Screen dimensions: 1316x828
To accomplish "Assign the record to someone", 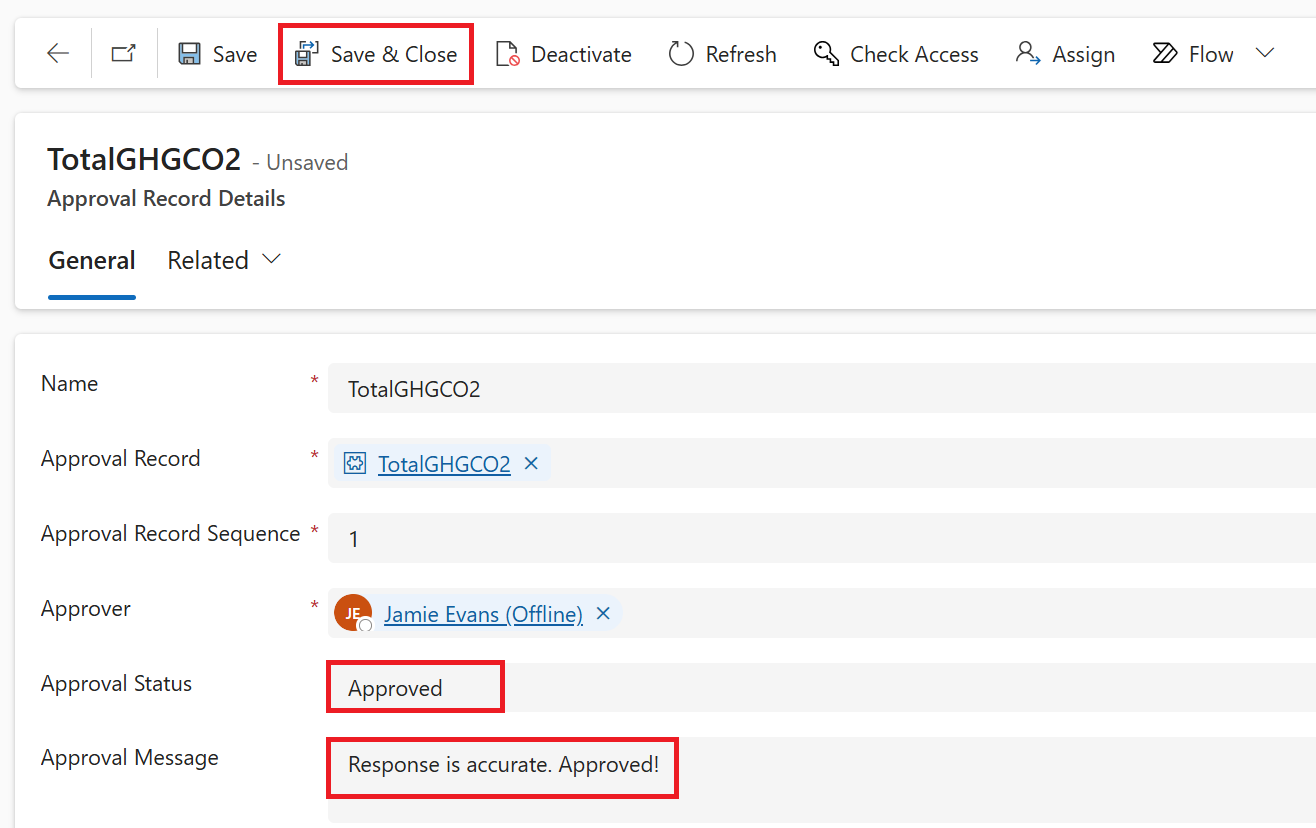I will pyautogui.click(x=1065, y=54).
